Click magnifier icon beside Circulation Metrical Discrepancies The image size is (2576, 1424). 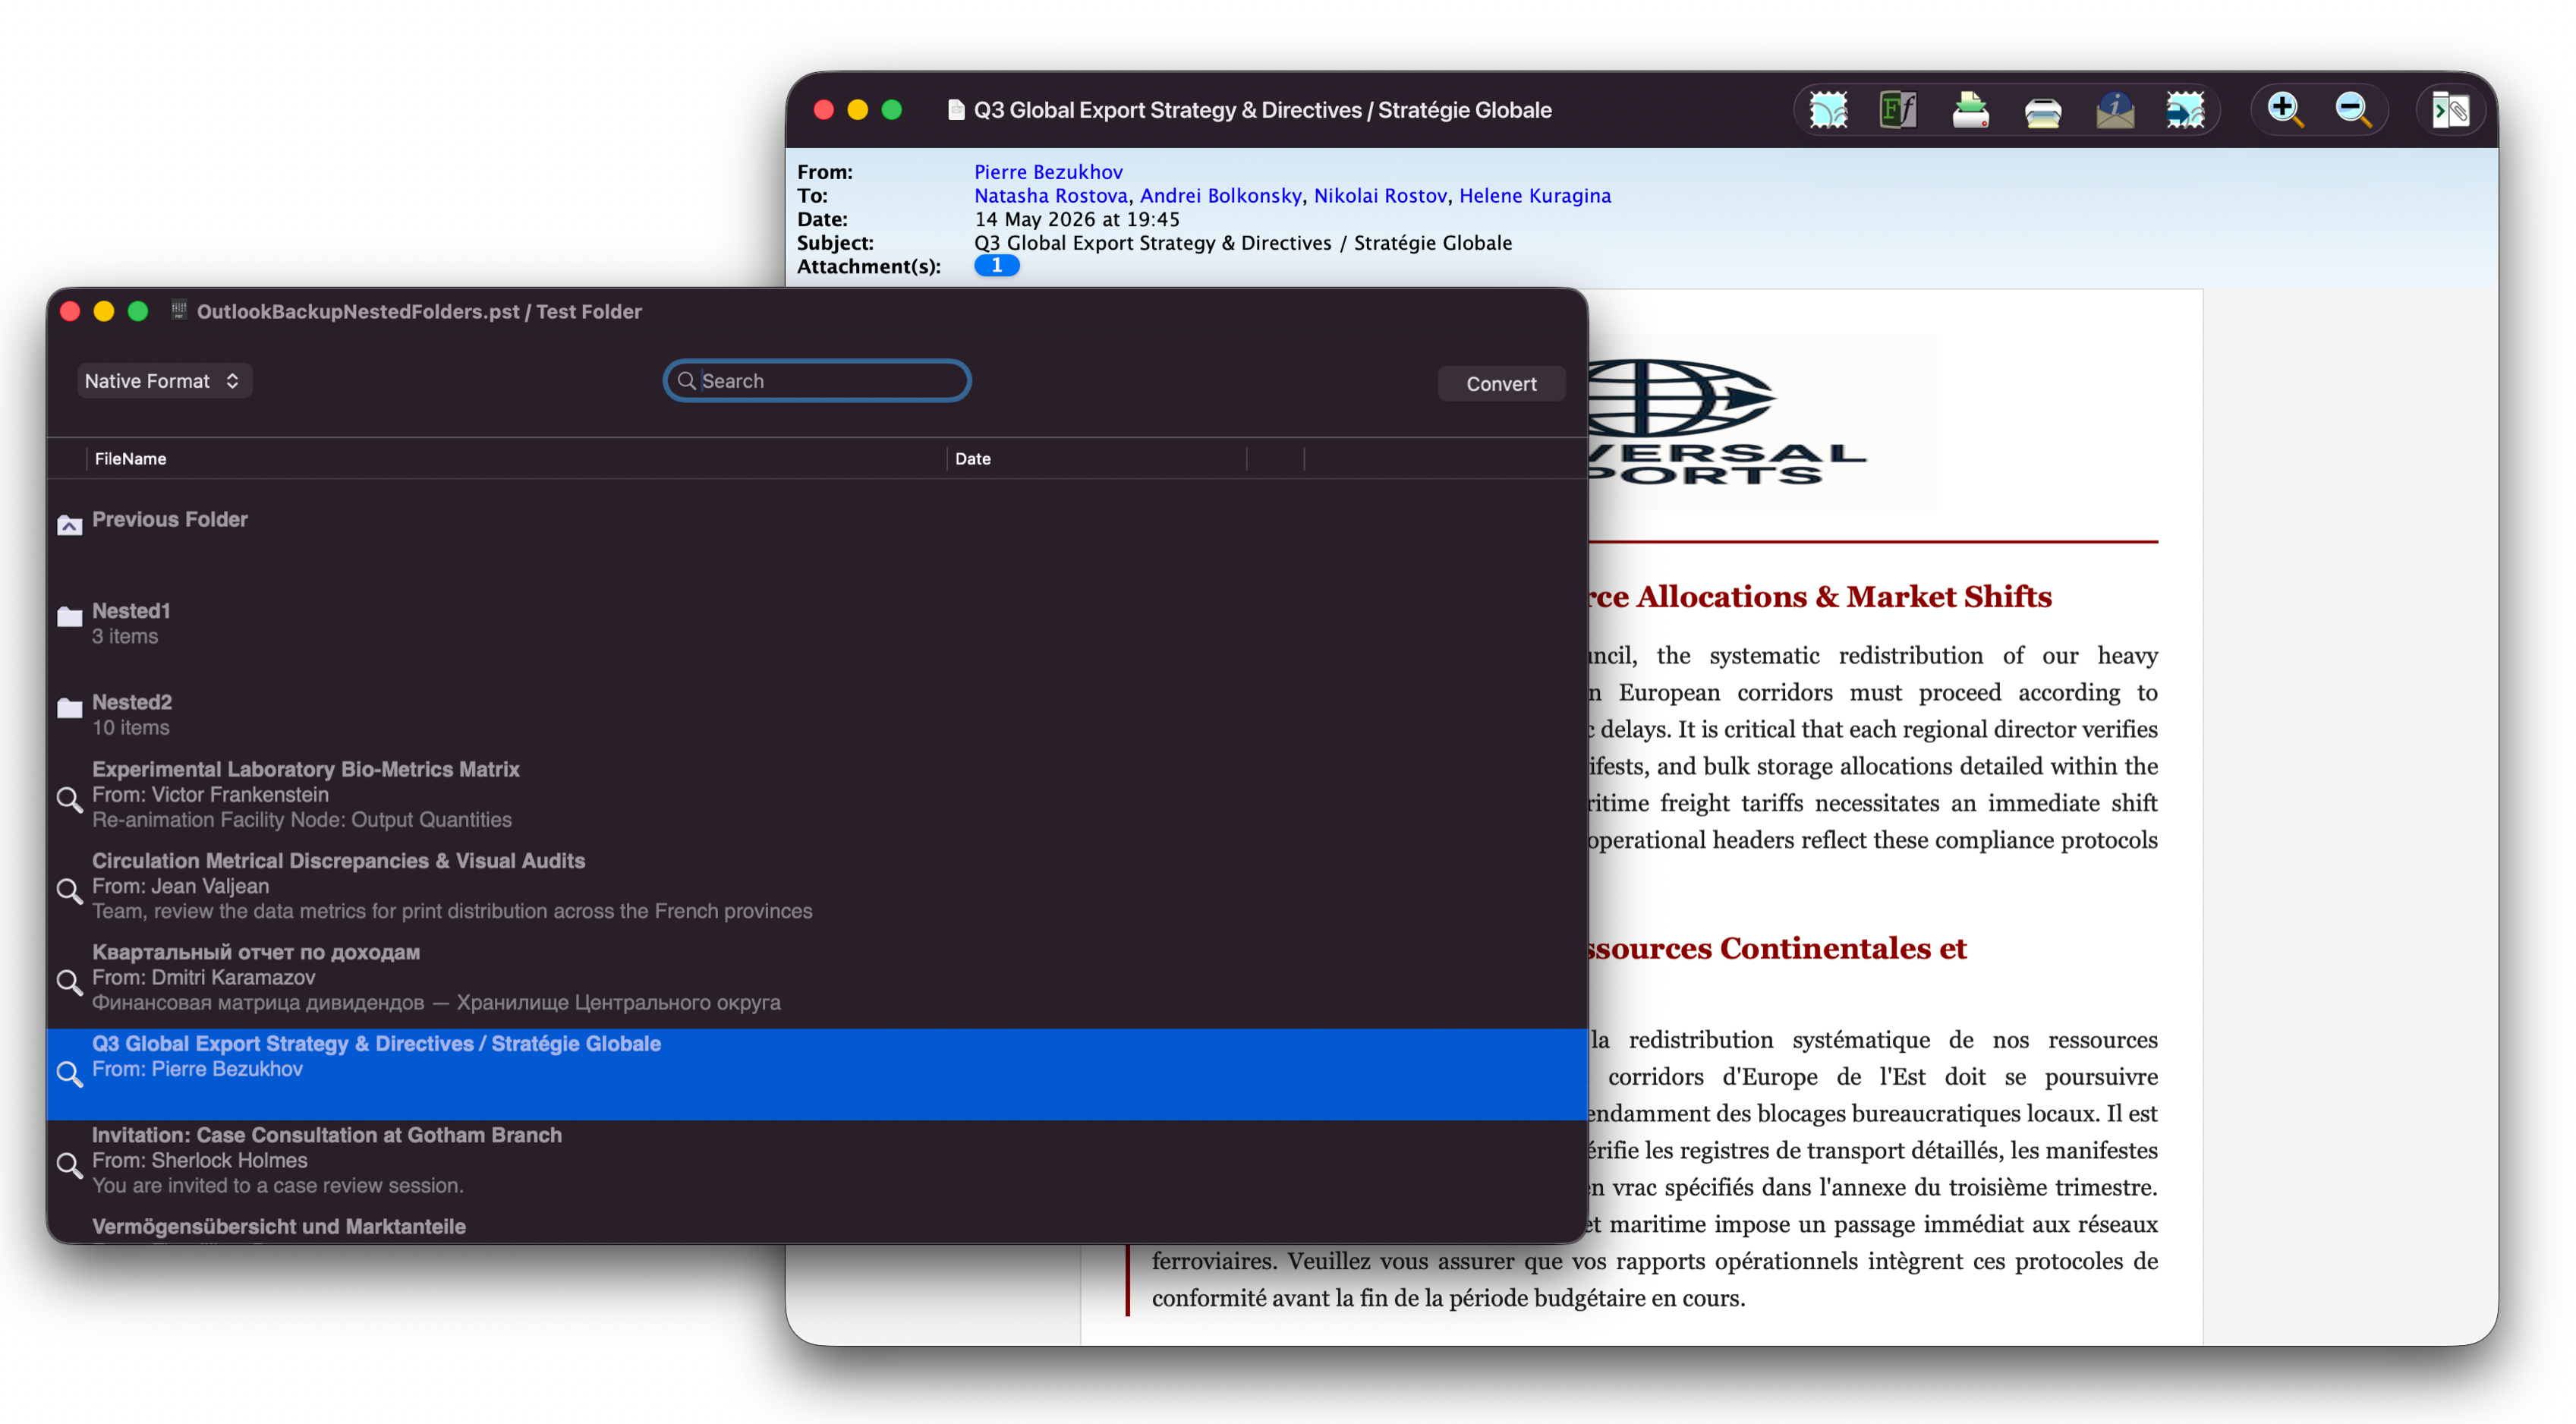pos(69,890)
